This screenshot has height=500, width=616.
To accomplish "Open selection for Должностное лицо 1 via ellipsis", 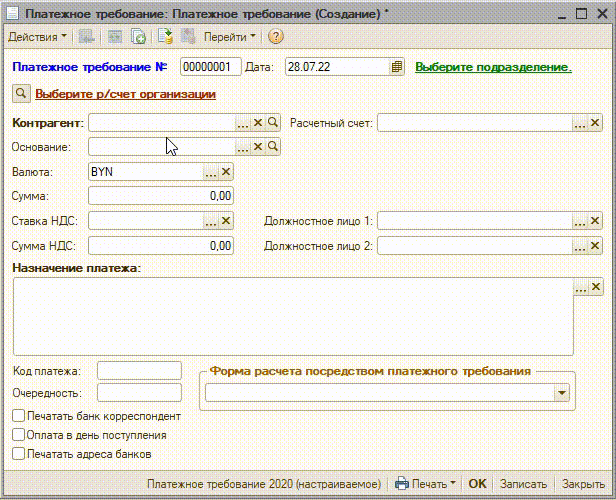I will pyautogui.click(x=580, y=221).
